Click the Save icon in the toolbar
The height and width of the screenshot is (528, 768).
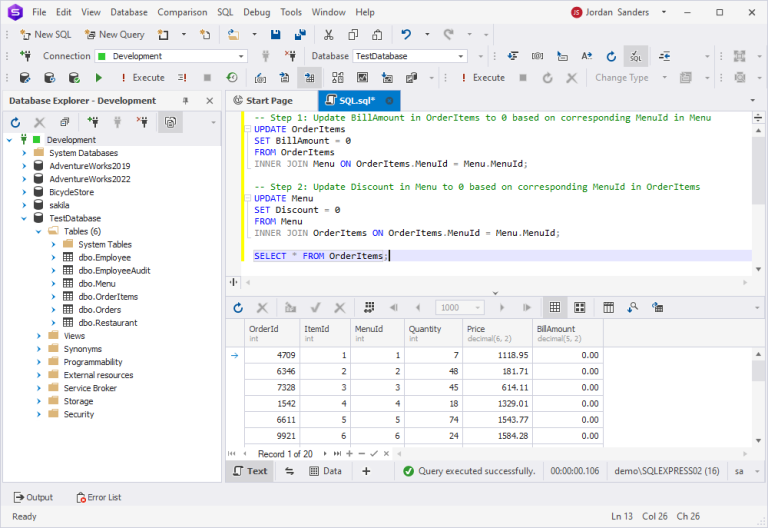point(275,34)
